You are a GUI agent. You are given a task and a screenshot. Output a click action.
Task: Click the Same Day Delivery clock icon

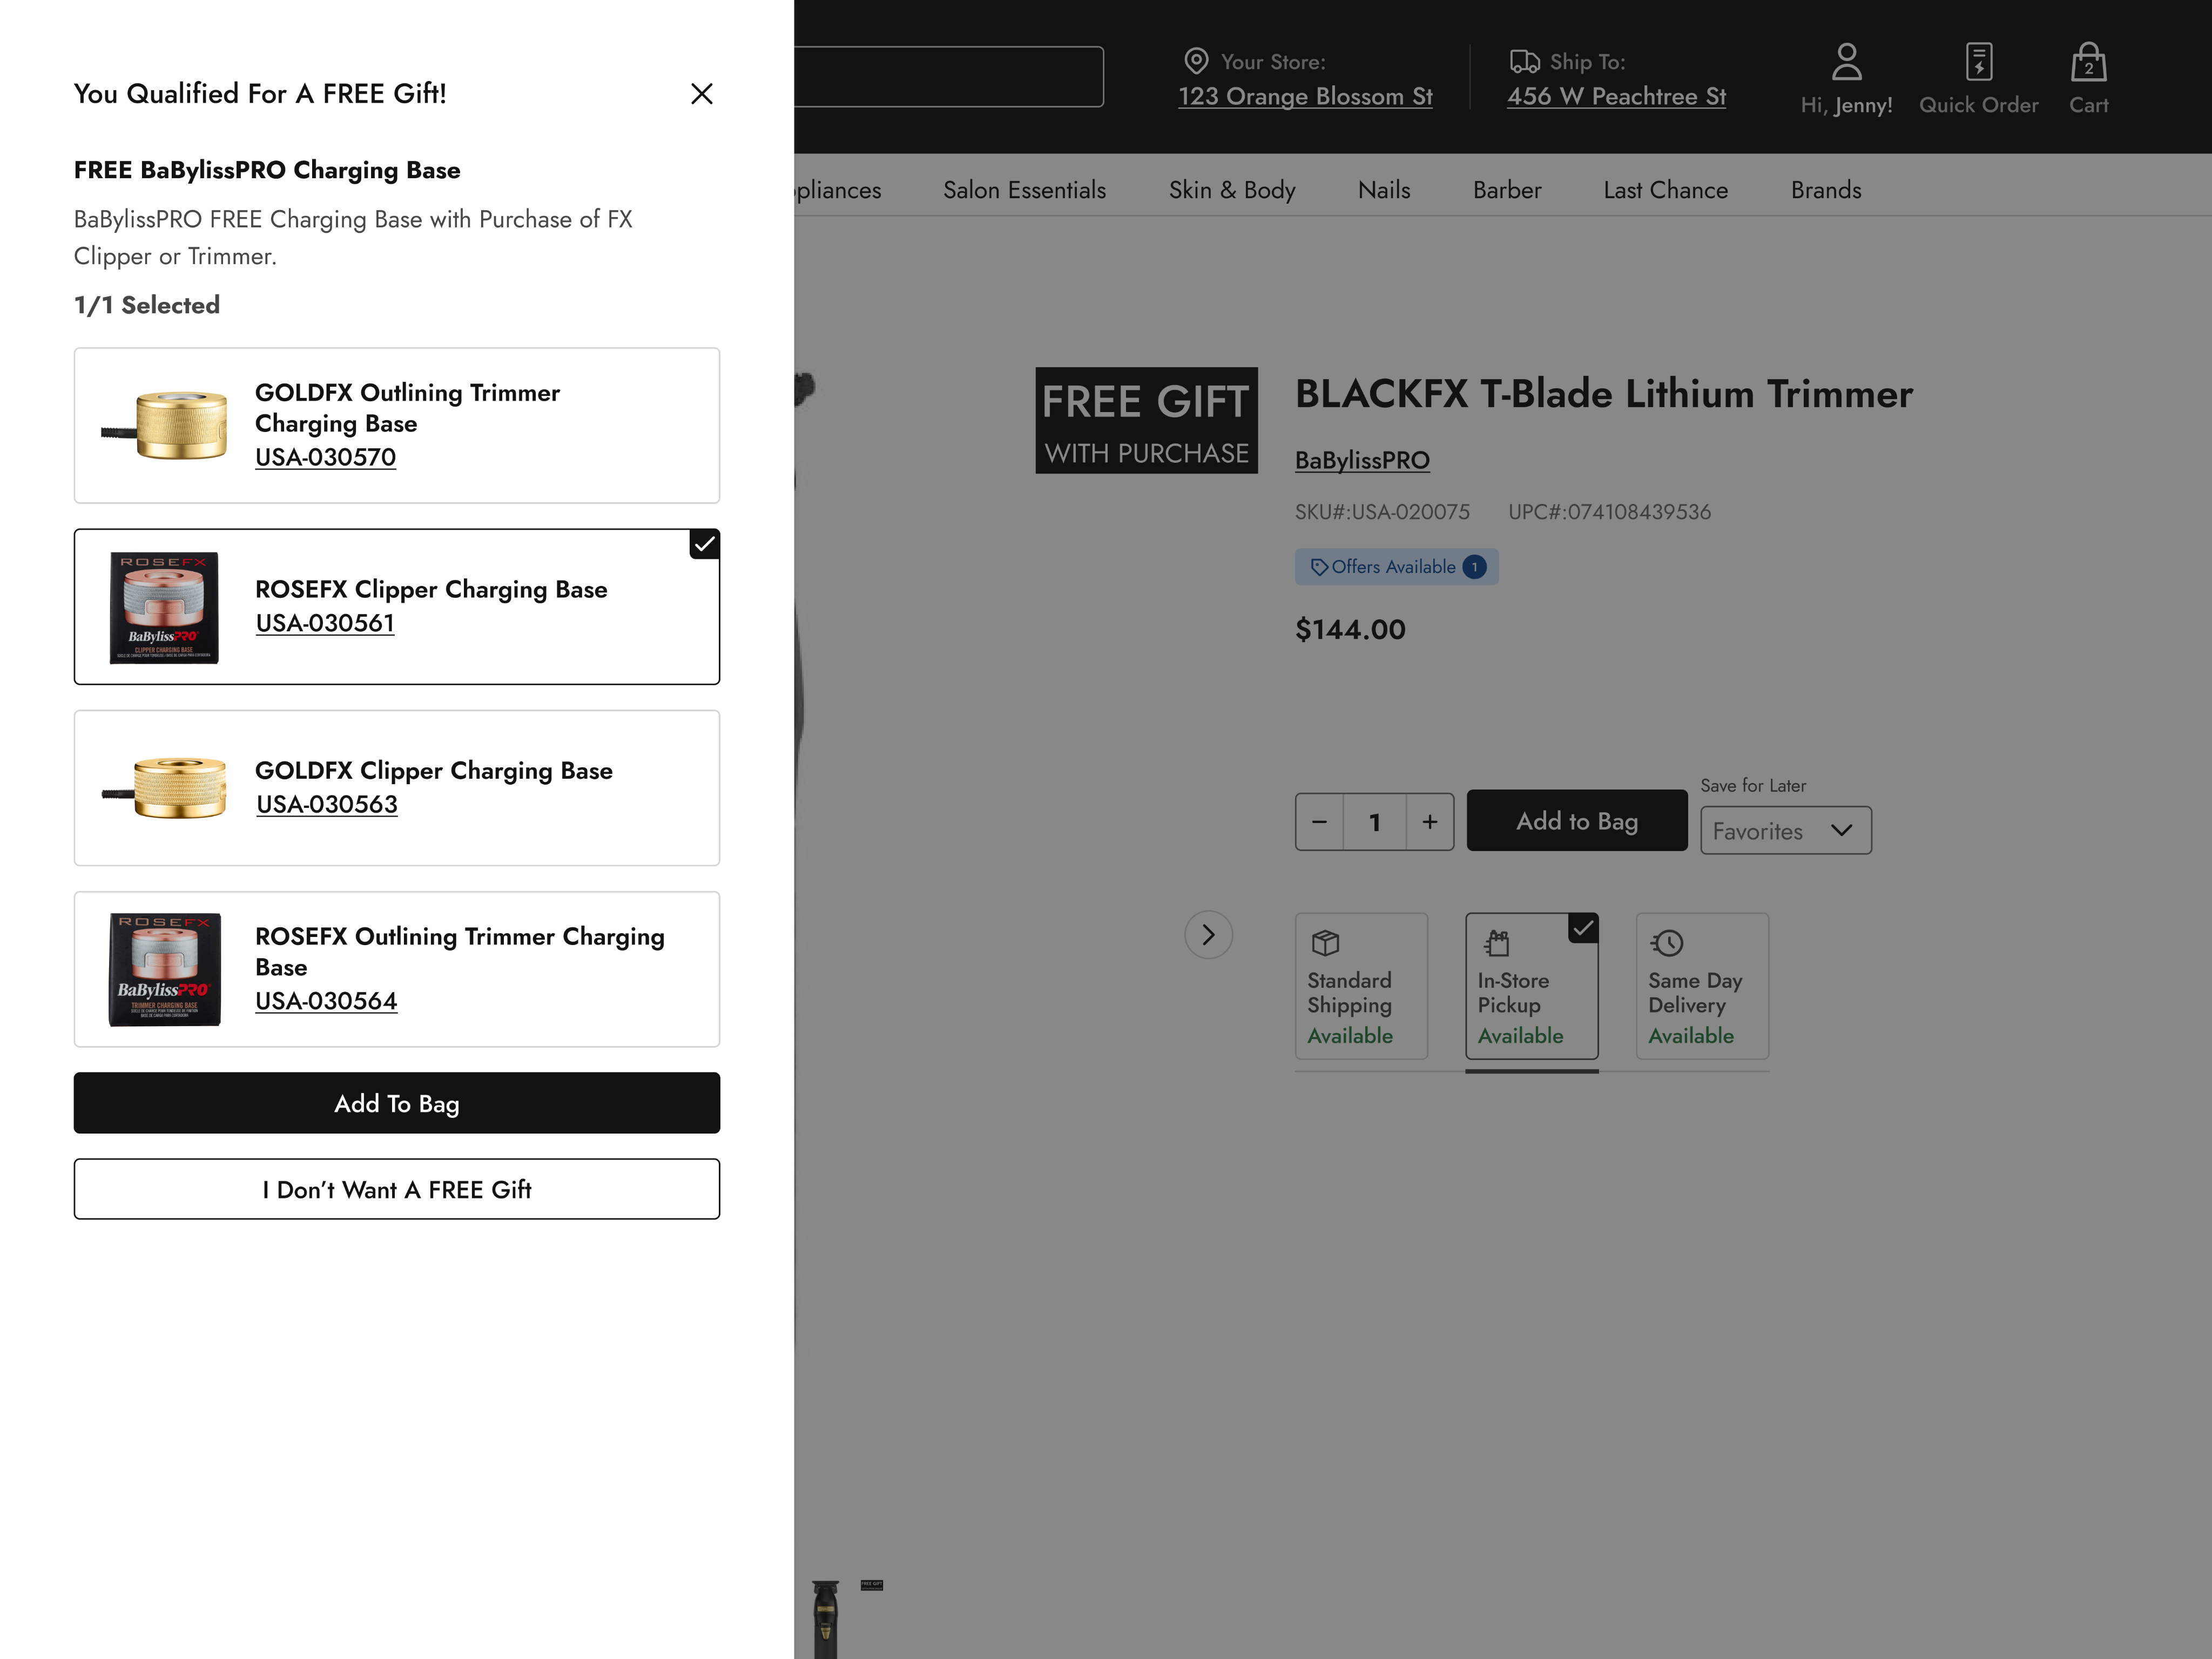(x=1667, y=943)
